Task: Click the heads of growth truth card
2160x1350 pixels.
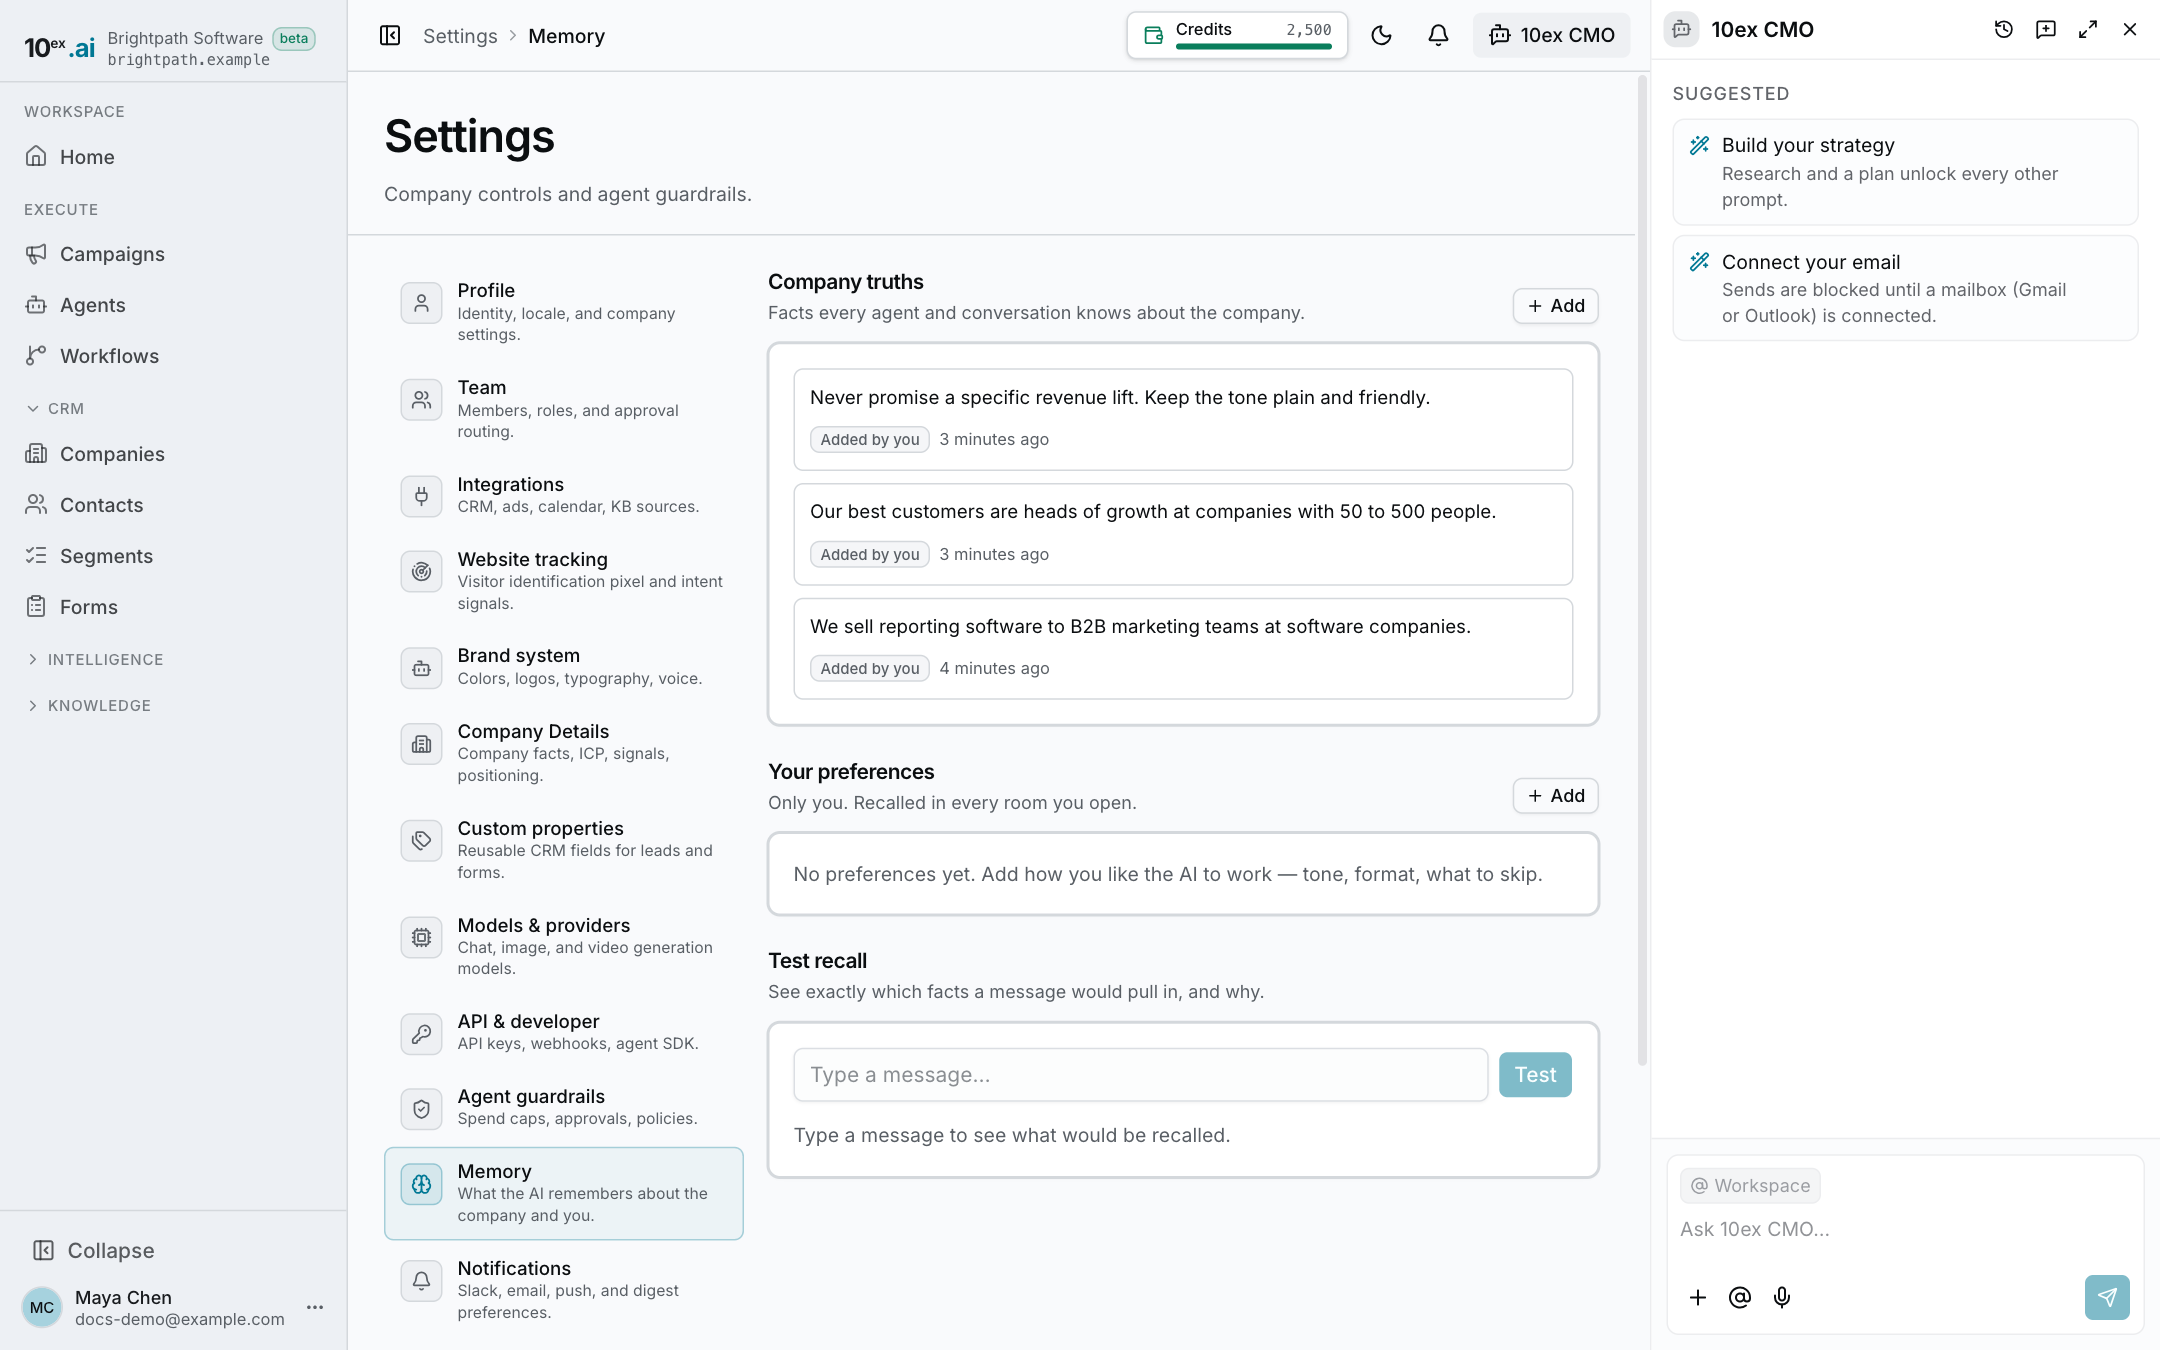Action: pos(1183,534)
